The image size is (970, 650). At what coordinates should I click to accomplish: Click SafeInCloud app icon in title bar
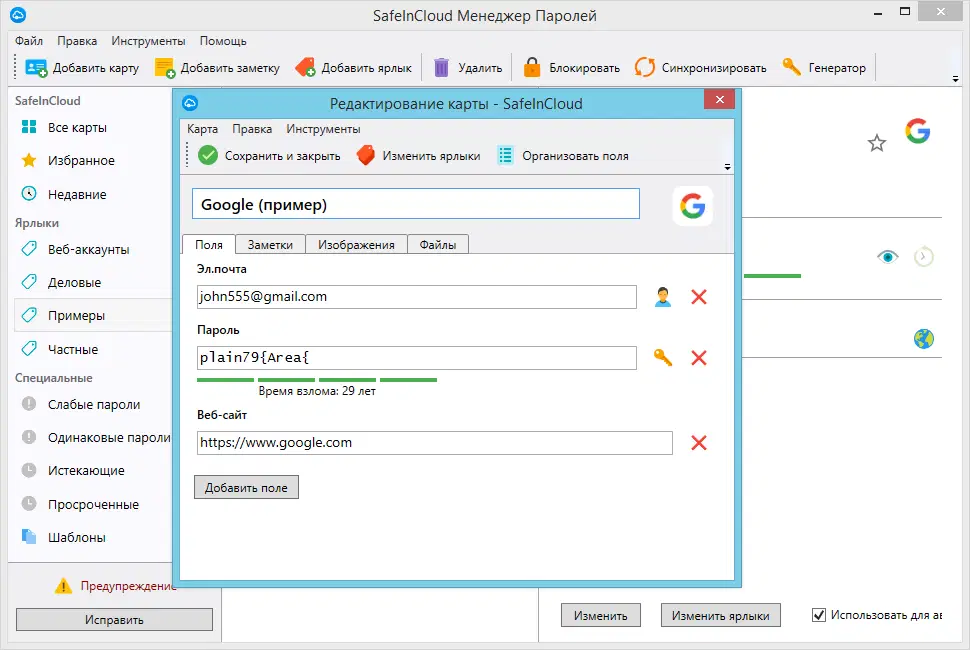click(18, 15)
